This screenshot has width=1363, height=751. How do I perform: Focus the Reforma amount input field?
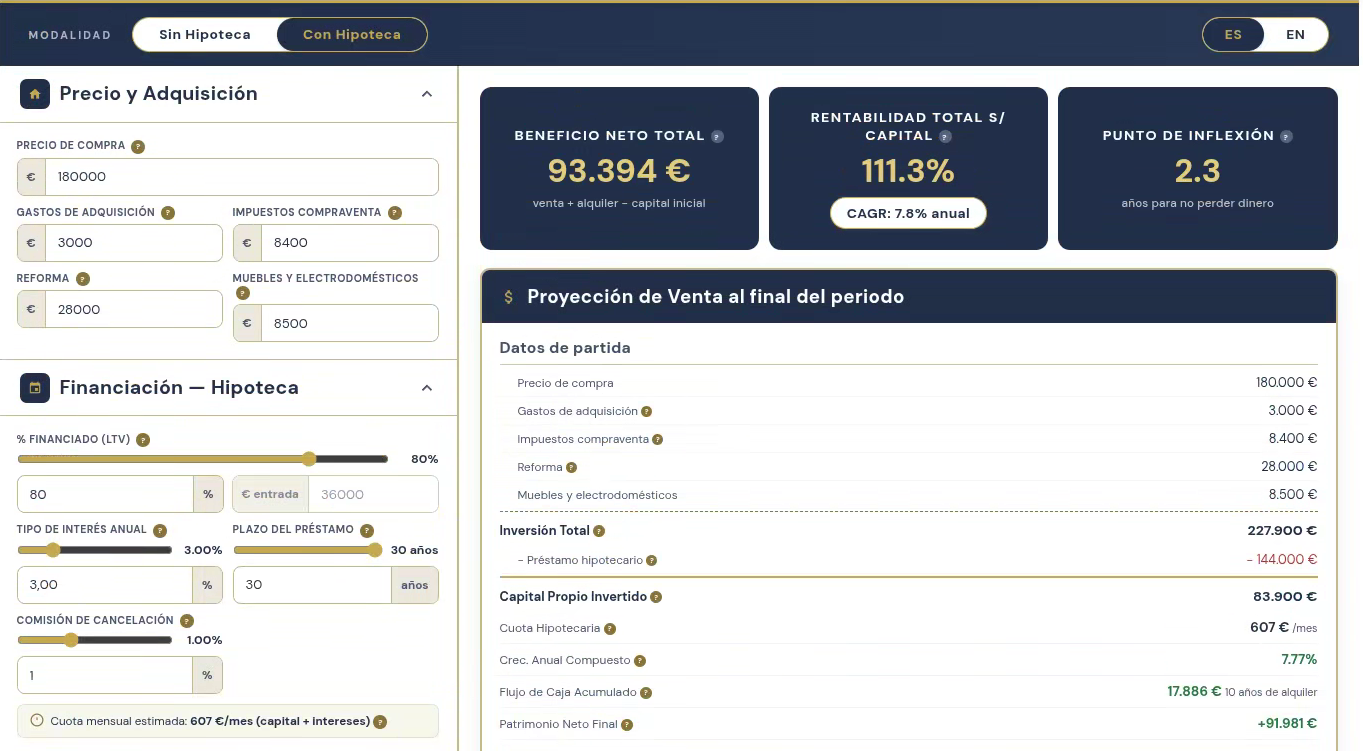[120, 309]
